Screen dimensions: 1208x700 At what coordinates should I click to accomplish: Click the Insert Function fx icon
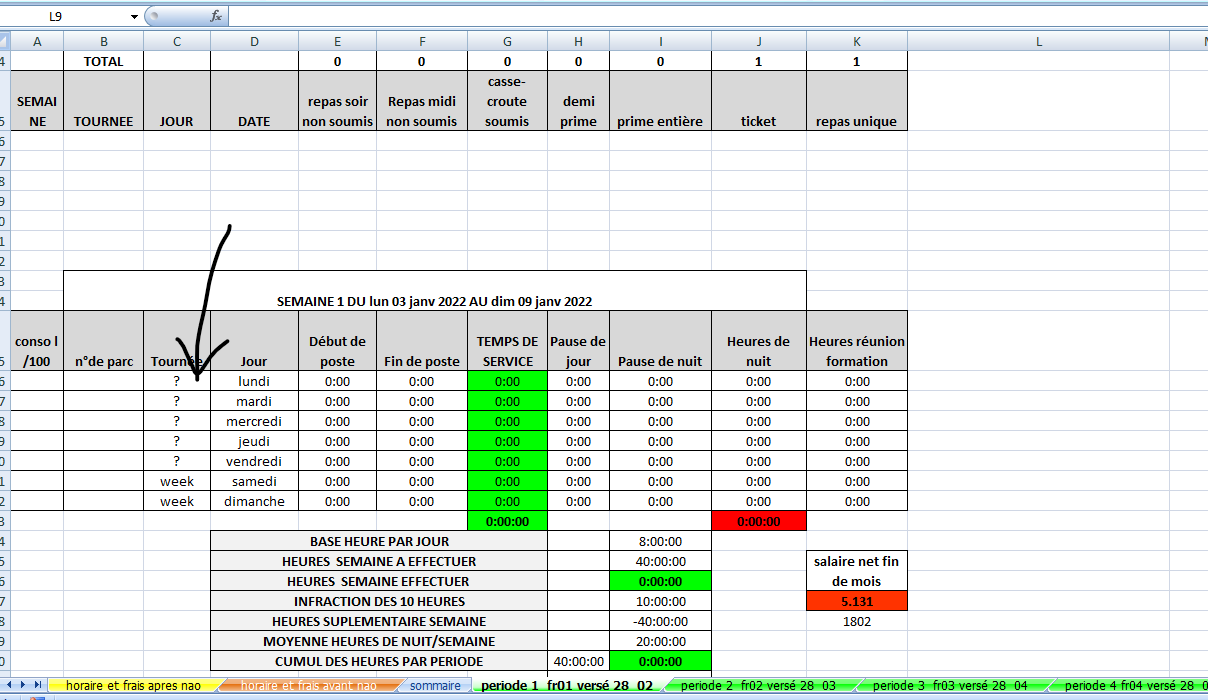point(216,17)
